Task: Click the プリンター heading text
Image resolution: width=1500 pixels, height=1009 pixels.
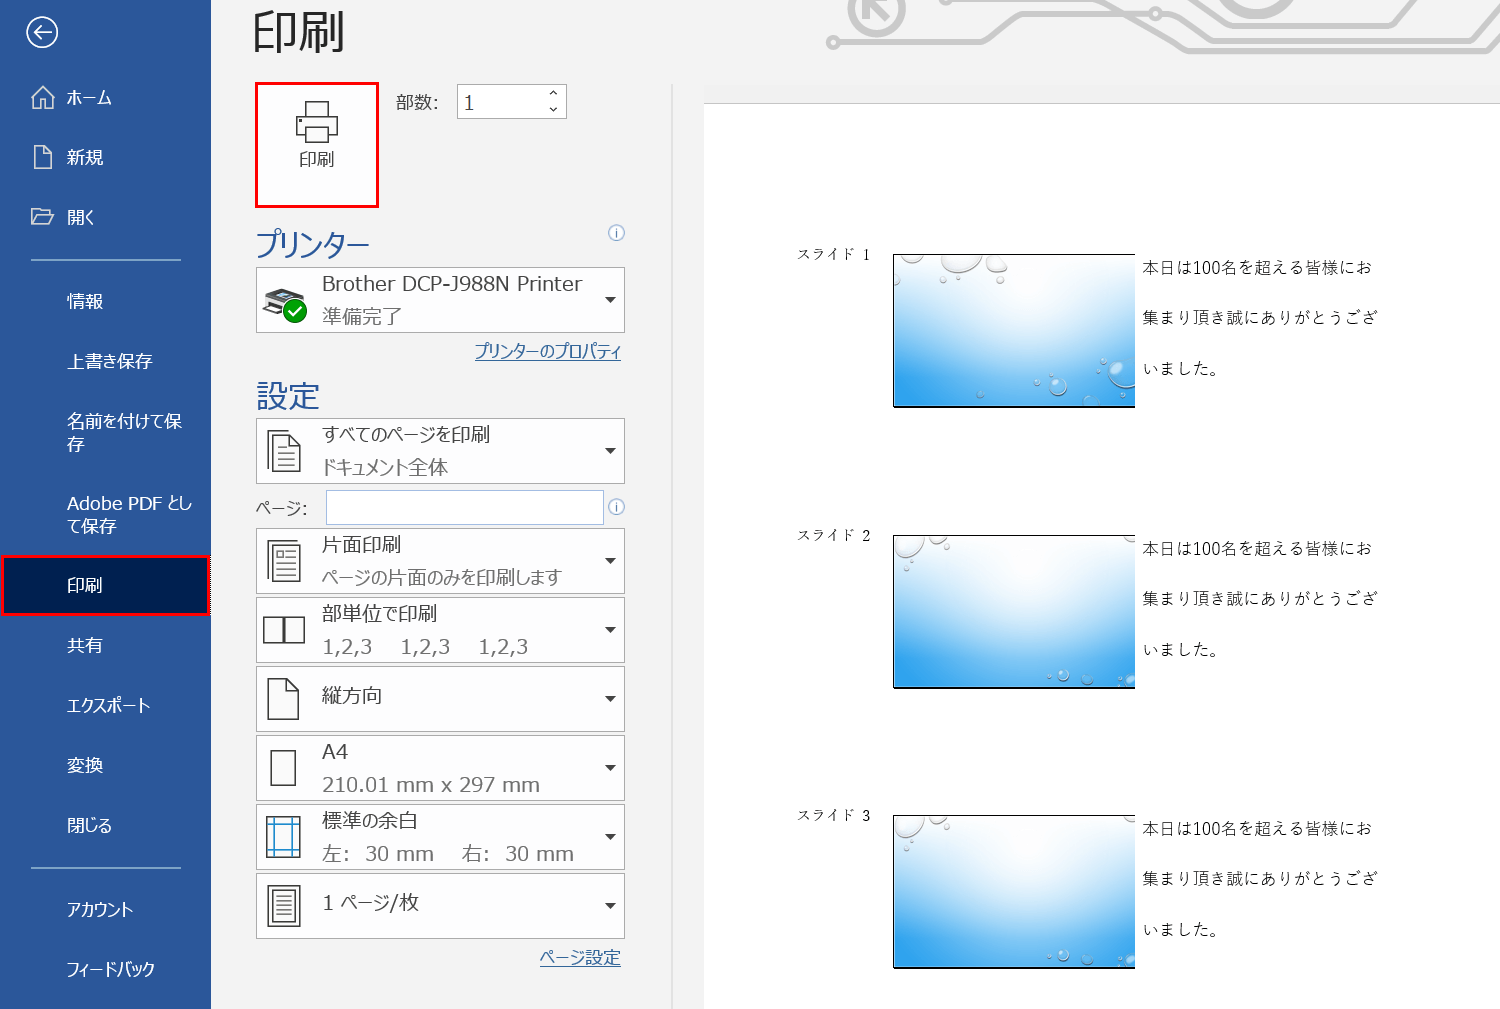Action: click(x=313, y=244)
